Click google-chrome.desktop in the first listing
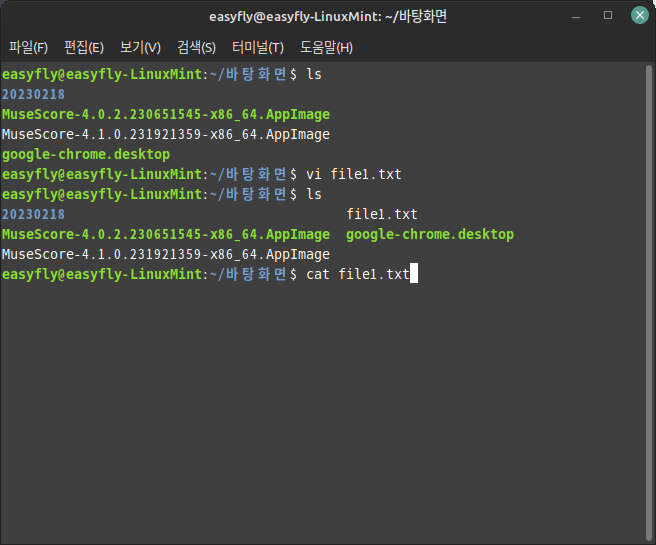Screen dimensions: 656x545 pyautogui.click(x=86, y=155)
